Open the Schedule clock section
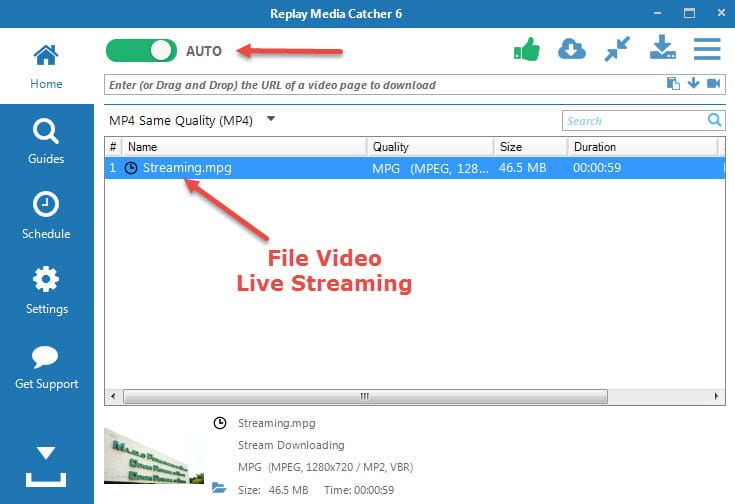Screen dimensions: 735x504 pyautogui.click(x=46, y=216)
